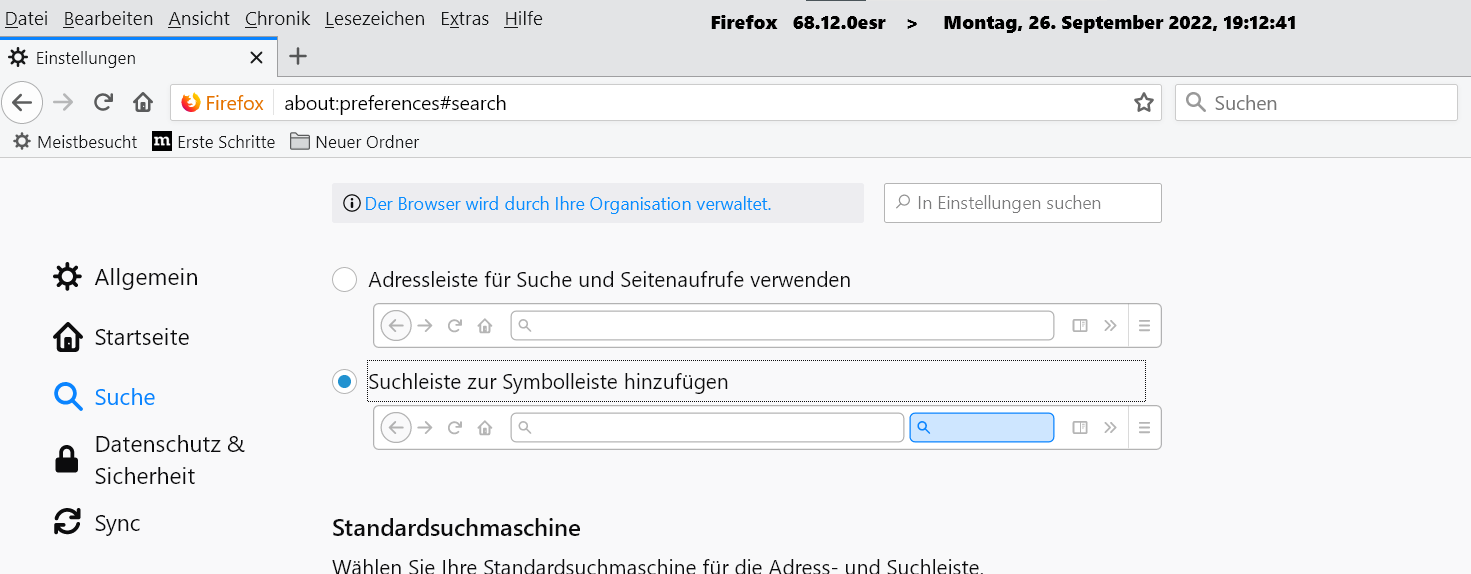Click the Firefox 68.12.0esr version text
The height and width of the screenshot is (574, 1471).
click(x=798, y=22)
